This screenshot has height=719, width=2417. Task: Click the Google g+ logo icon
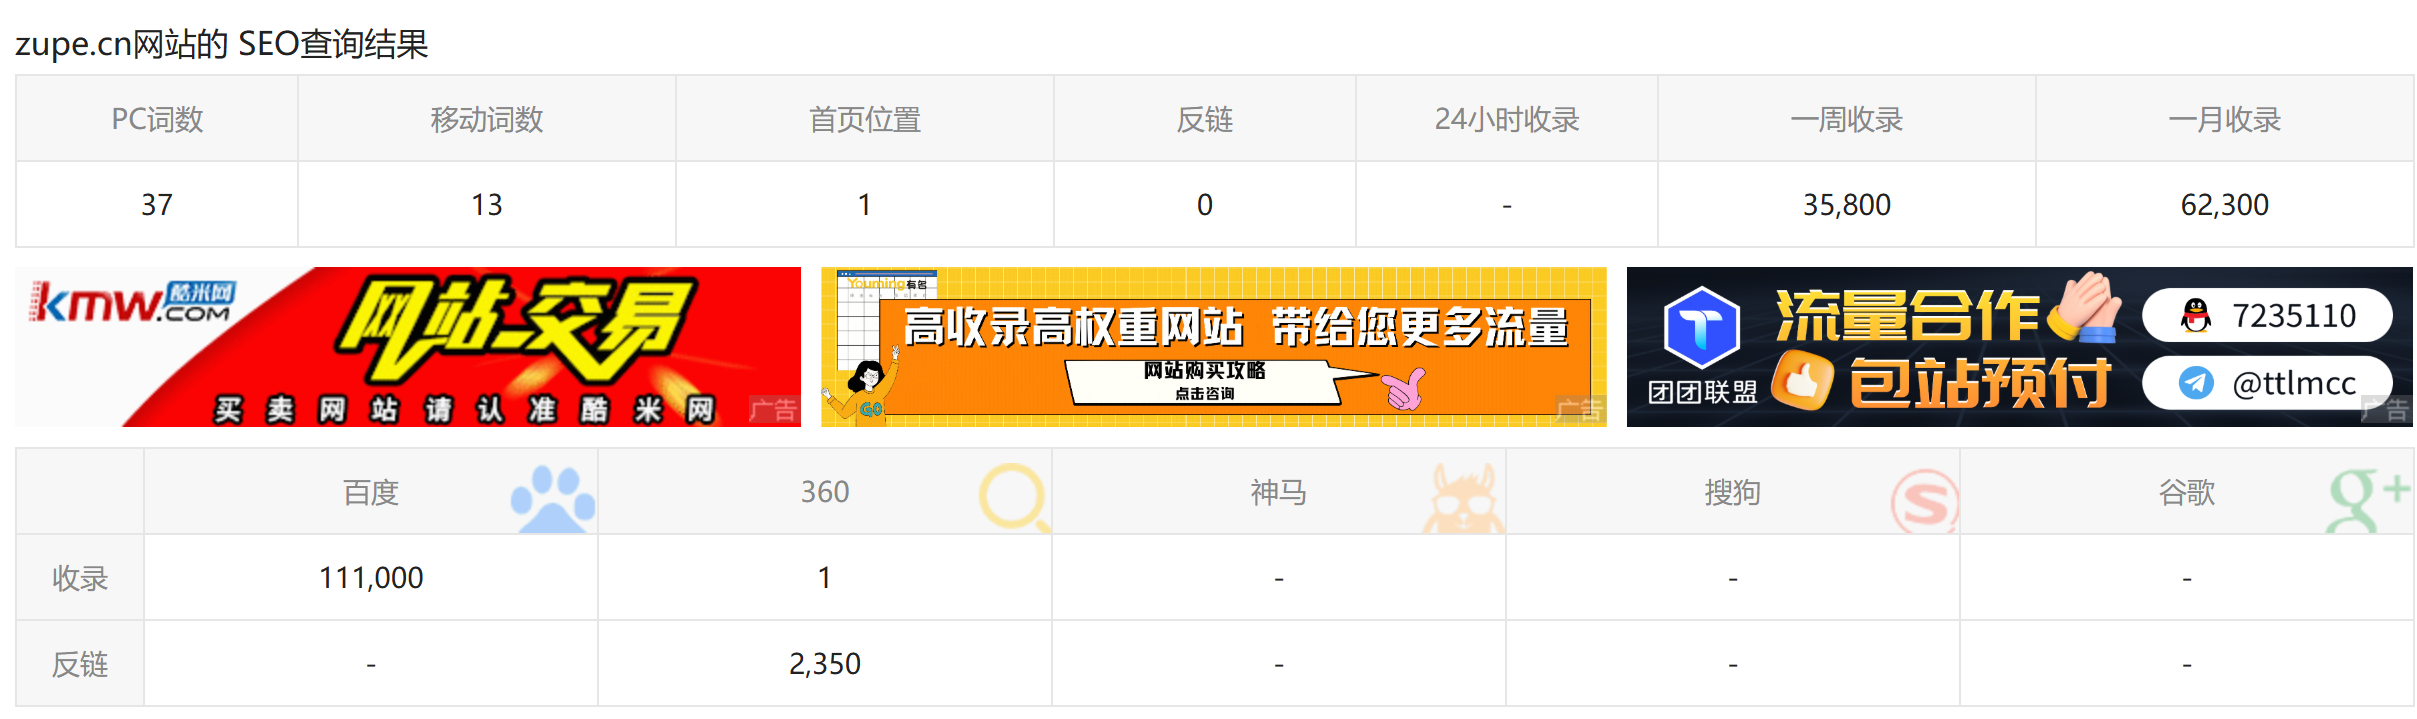[x=2369, y=499]
